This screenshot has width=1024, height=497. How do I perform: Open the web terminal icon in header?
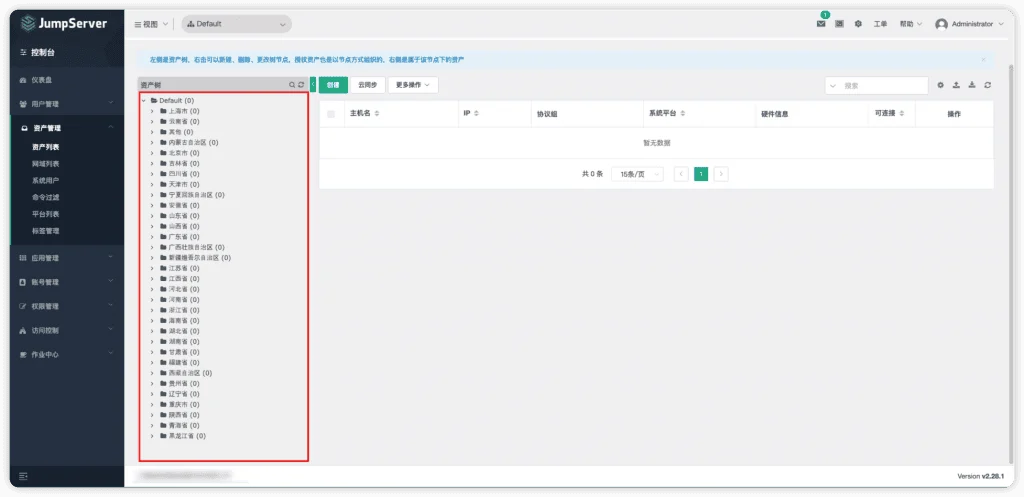click(839, 24)
